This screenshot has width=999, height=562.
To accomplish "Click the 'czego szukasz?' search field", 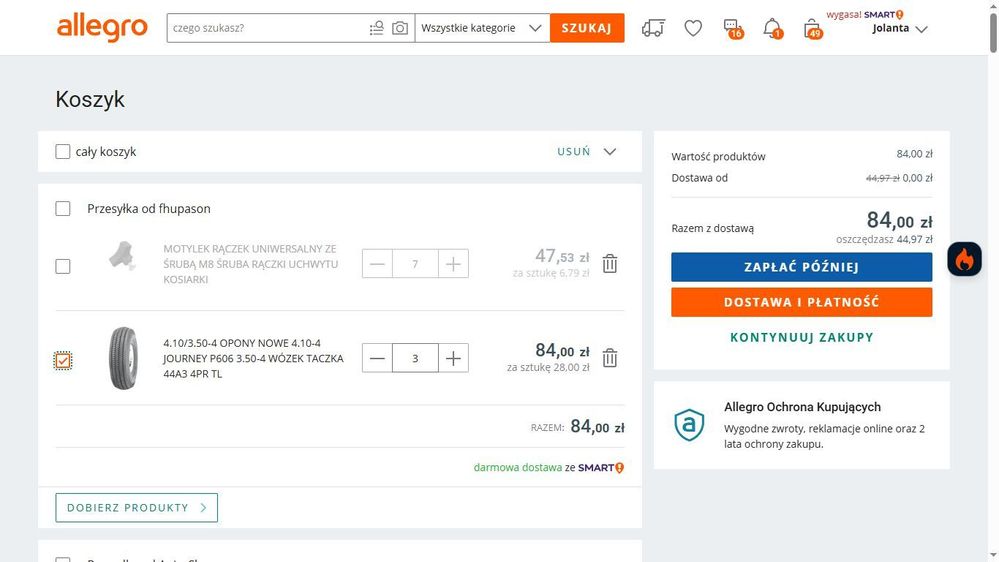I will 265,28.
